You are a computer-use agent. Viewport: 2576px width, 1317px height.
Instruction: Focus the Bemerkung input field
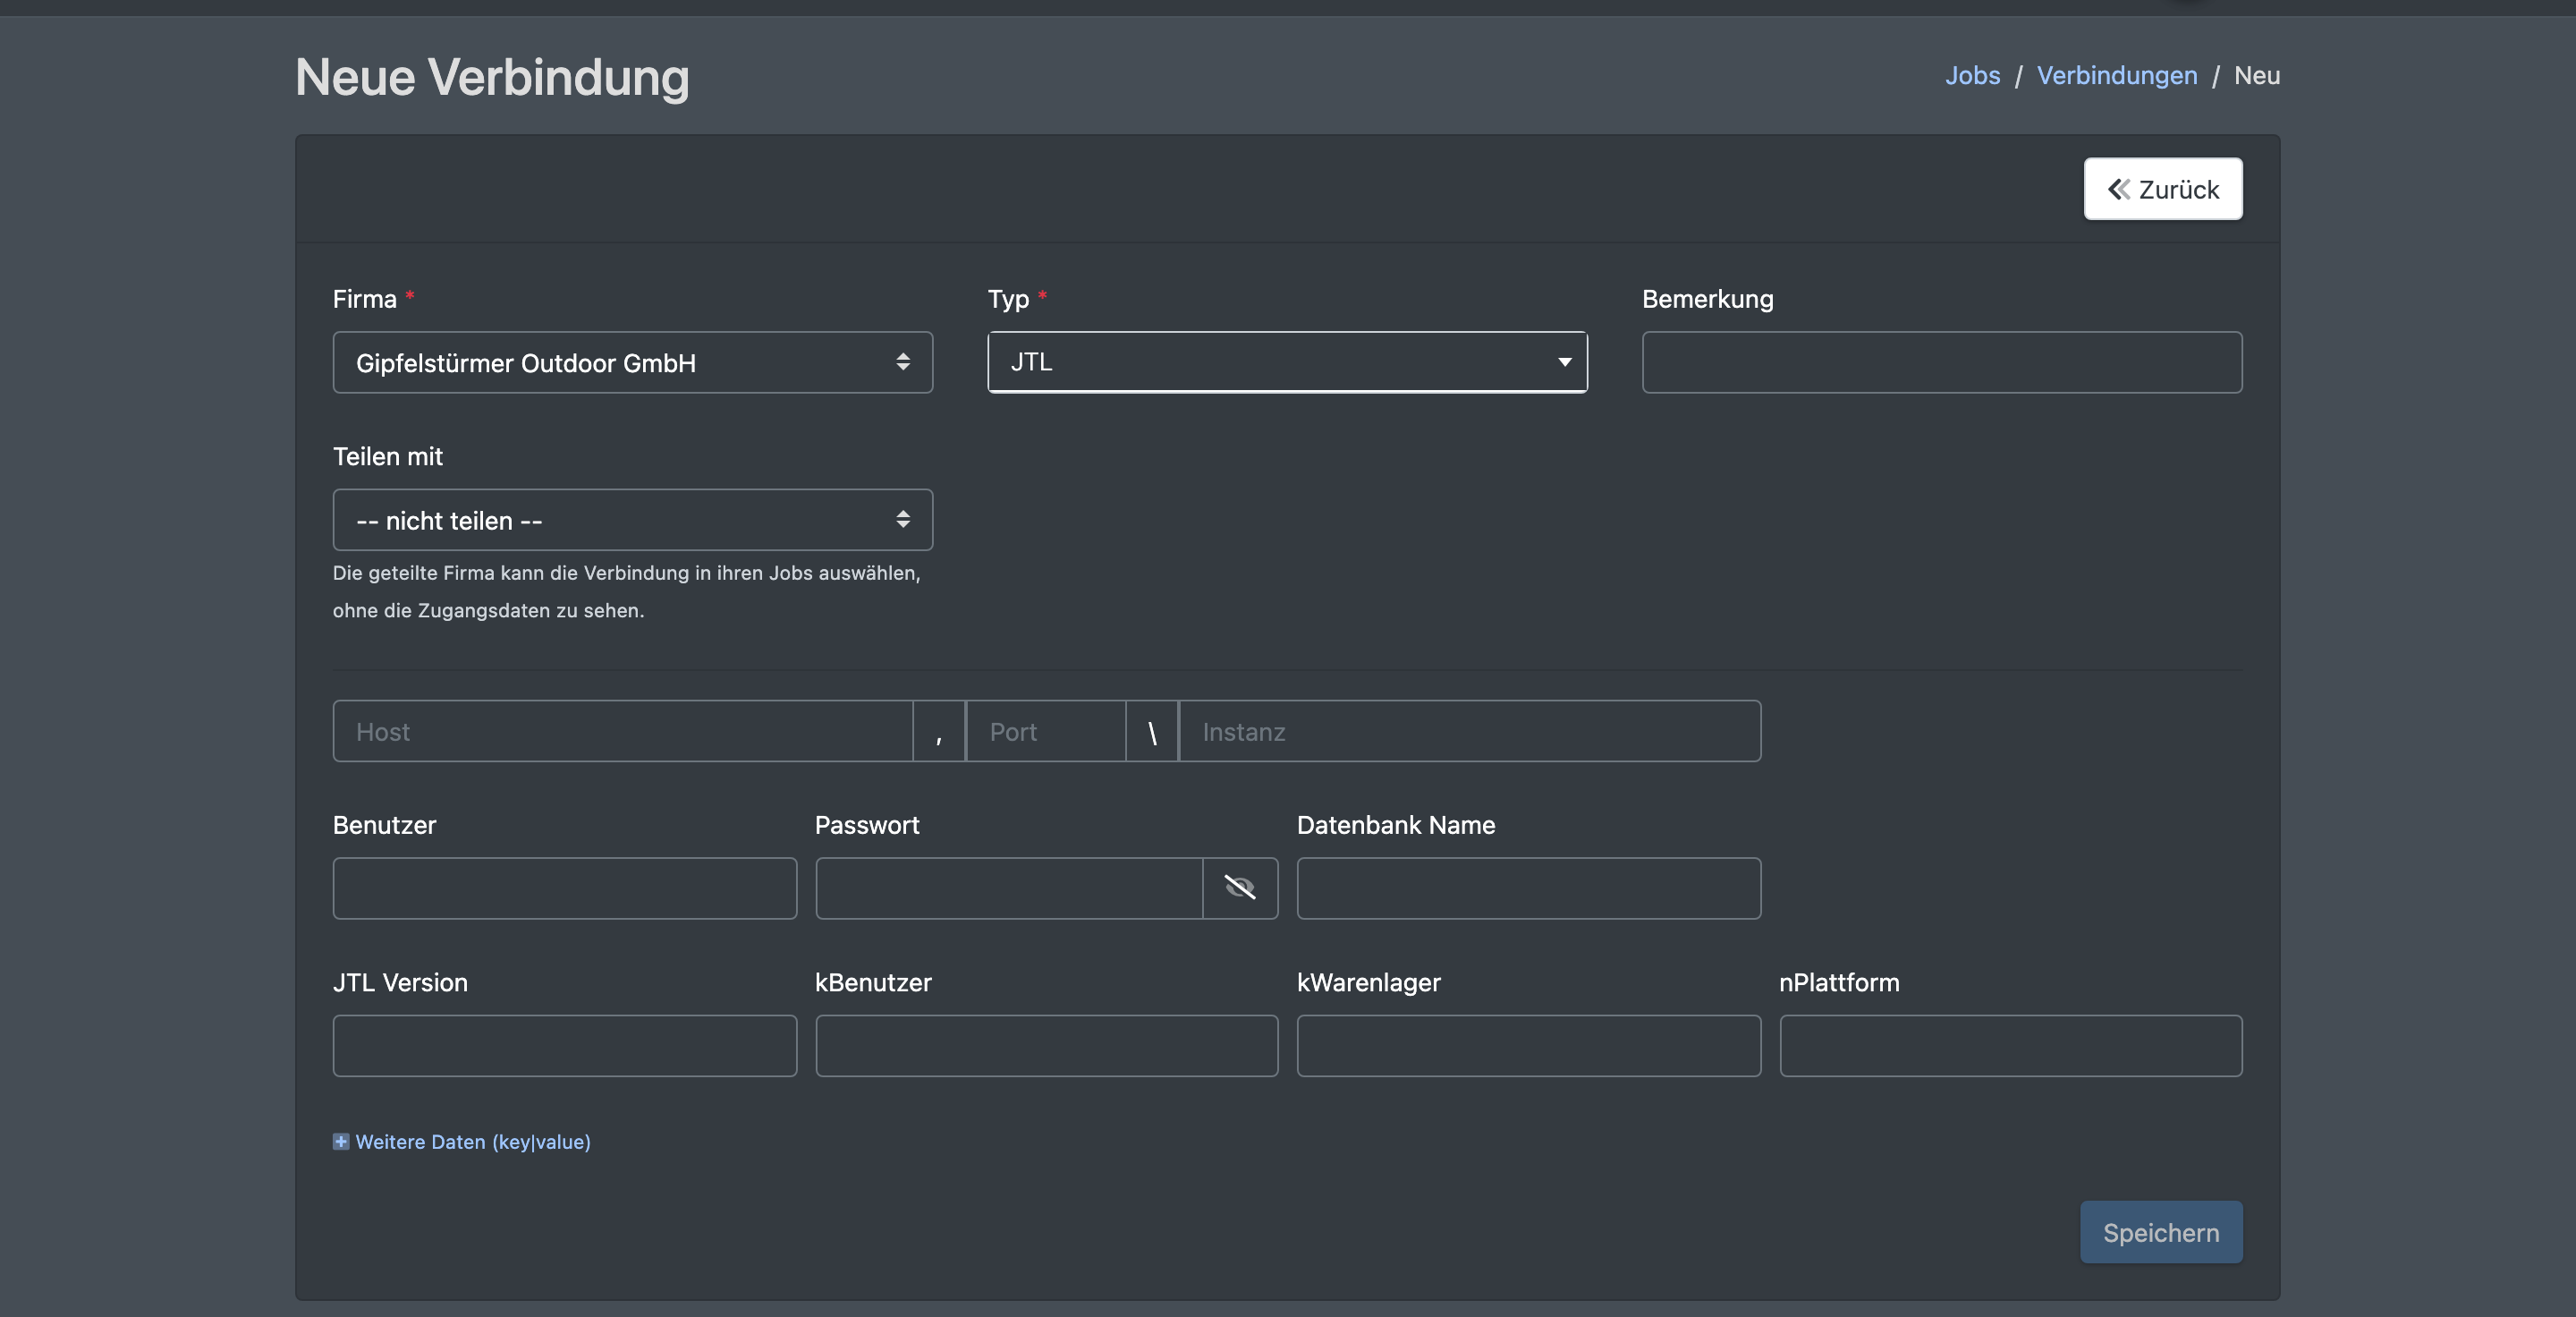(1942, 362)
